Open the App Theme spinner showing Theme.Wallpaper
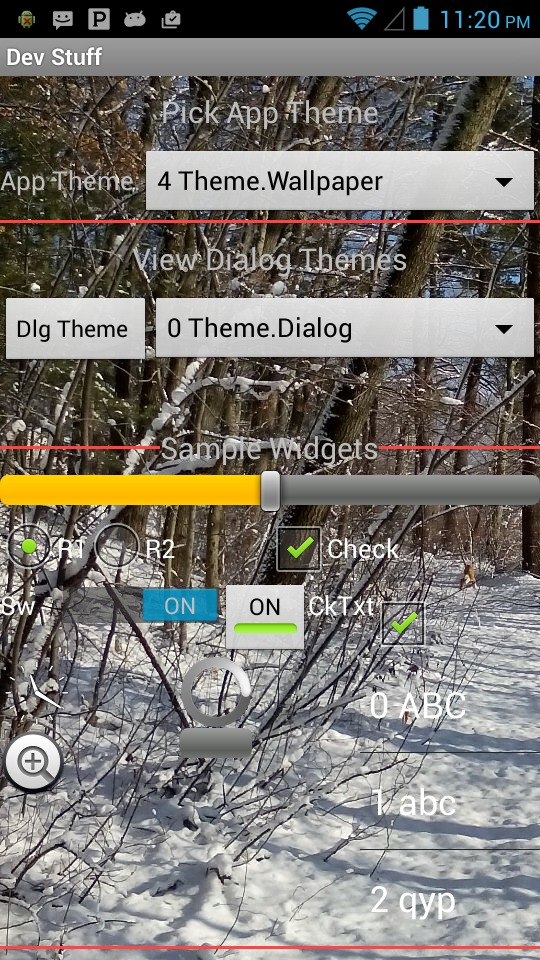This screenshot has height=960, width=540. (x=340, y=181)
